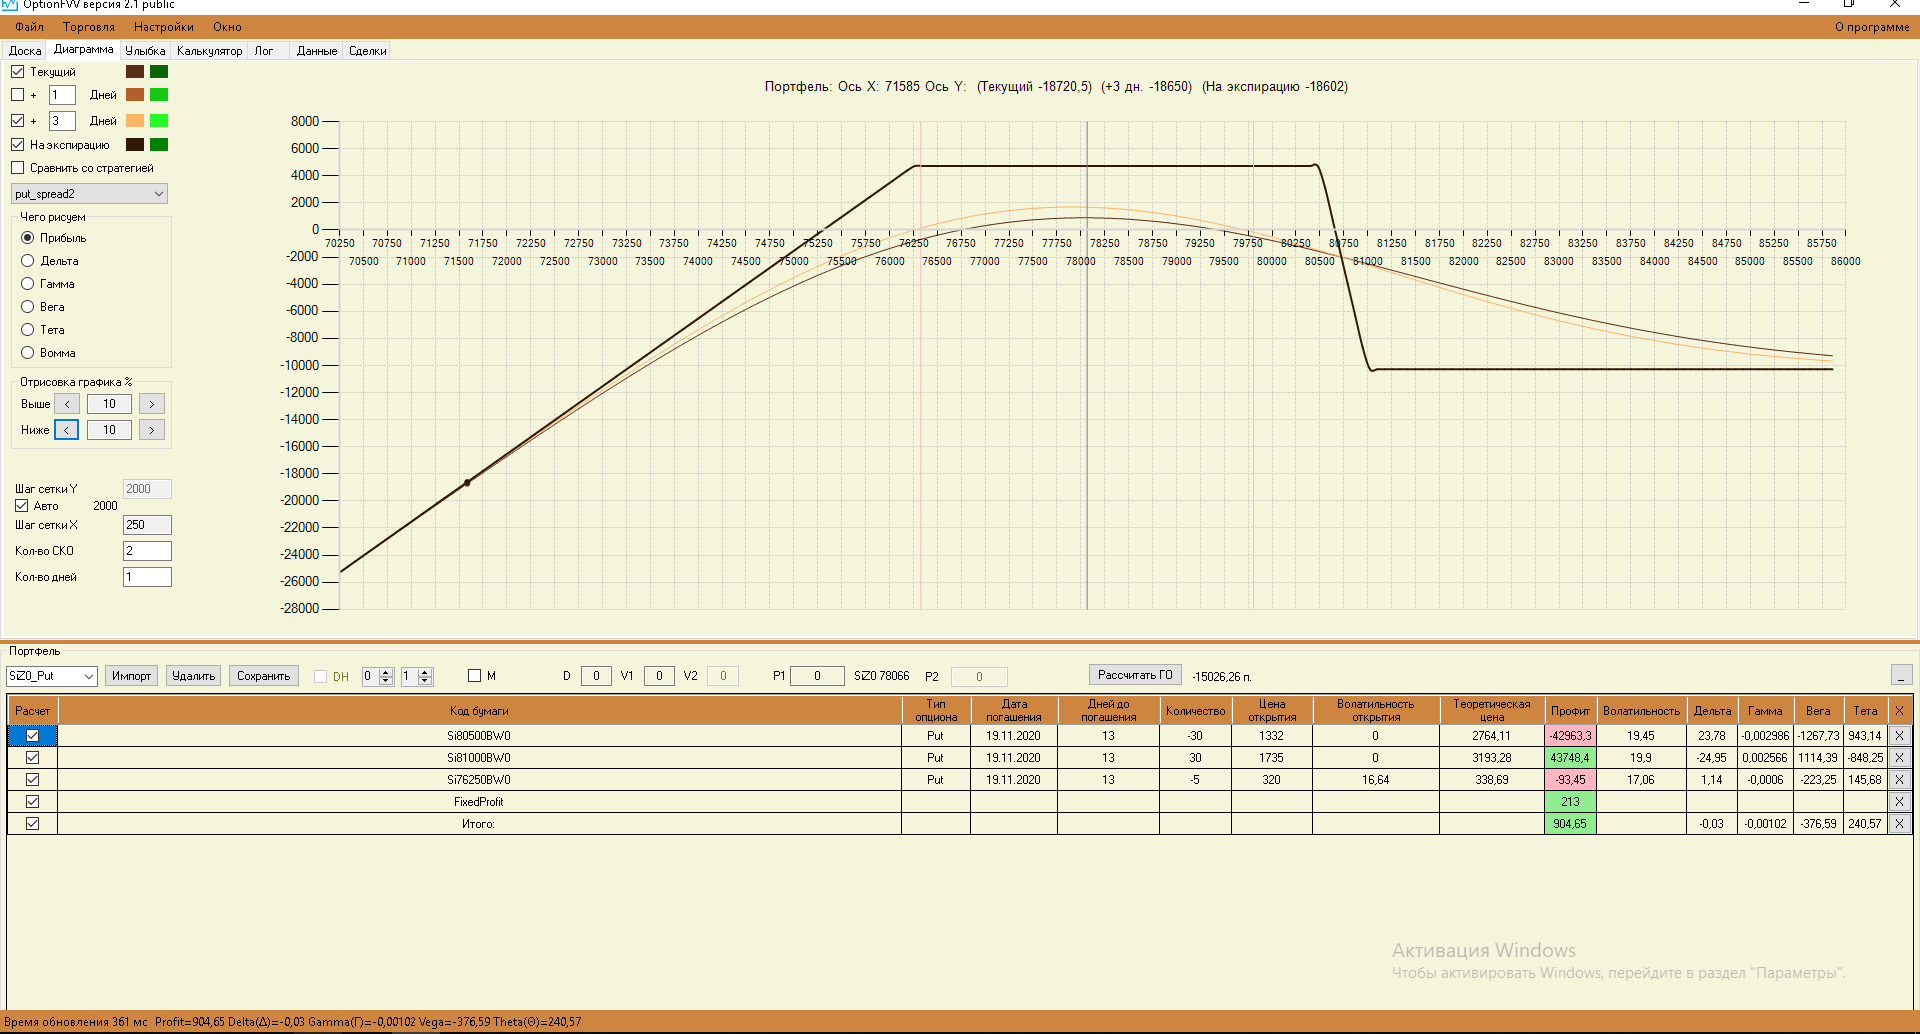Select the Дельта radio button
The width and height of the screenshot is (1920, 1034).
tap(28, 261)
